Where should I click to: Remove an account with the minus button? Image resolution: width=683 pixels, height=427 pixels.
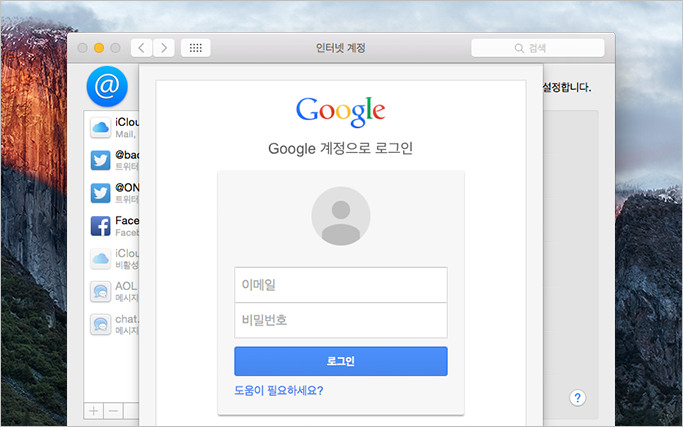(x=113, y=411)
